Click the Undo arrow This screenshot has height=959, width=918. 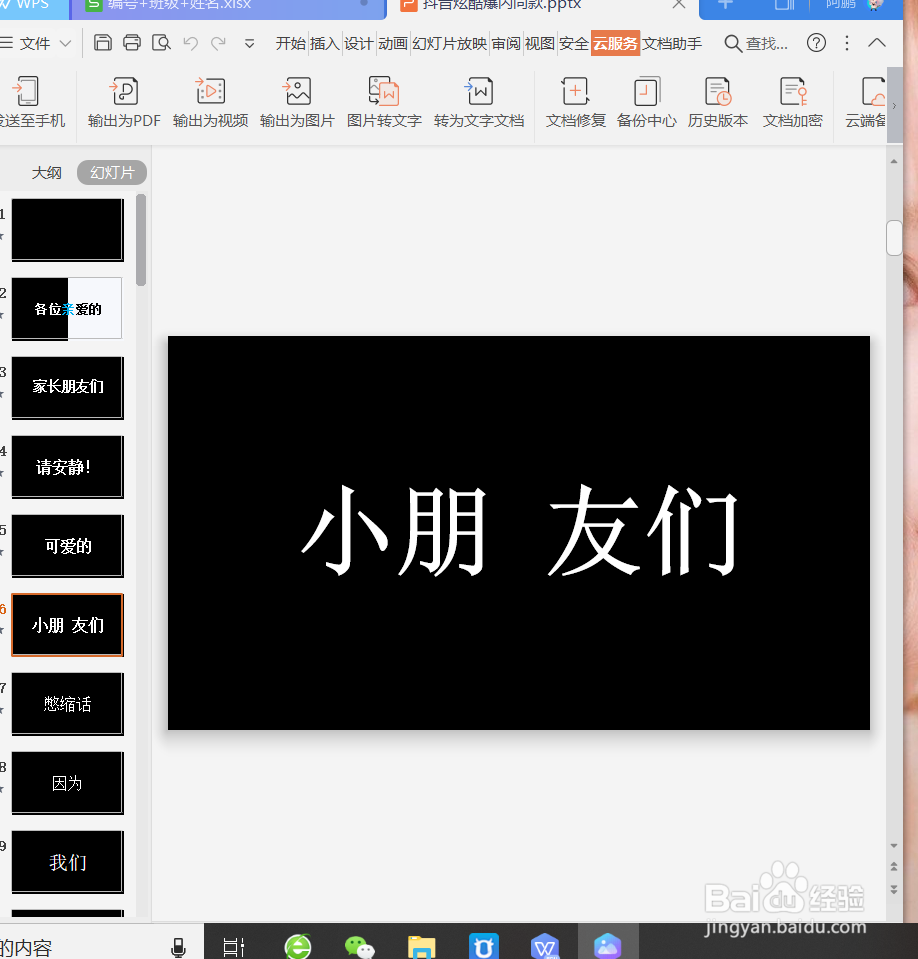tap(190, 43)
